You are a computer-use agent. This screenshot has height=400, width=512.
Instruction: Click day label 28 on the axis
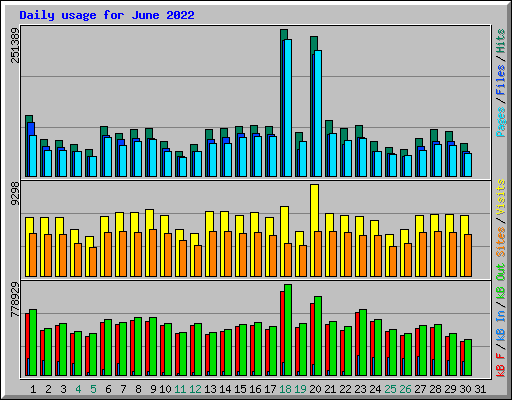435,389
